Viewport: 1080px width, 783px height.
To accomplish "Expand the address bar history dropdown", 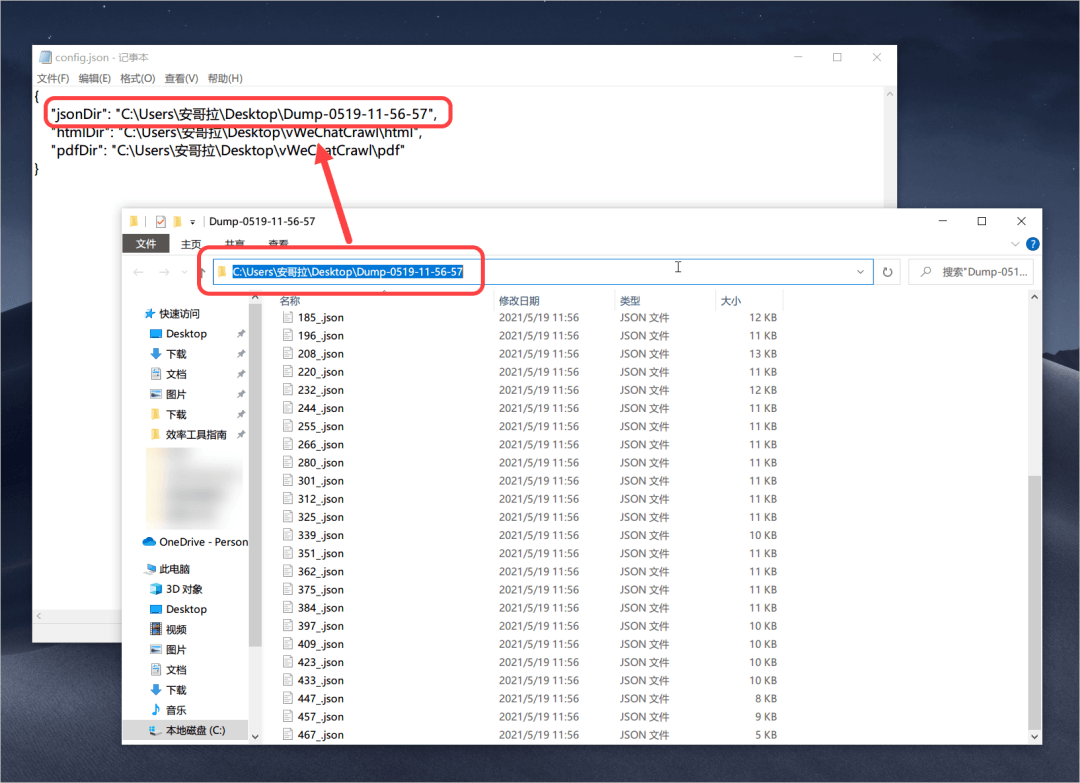I will 860,272.
